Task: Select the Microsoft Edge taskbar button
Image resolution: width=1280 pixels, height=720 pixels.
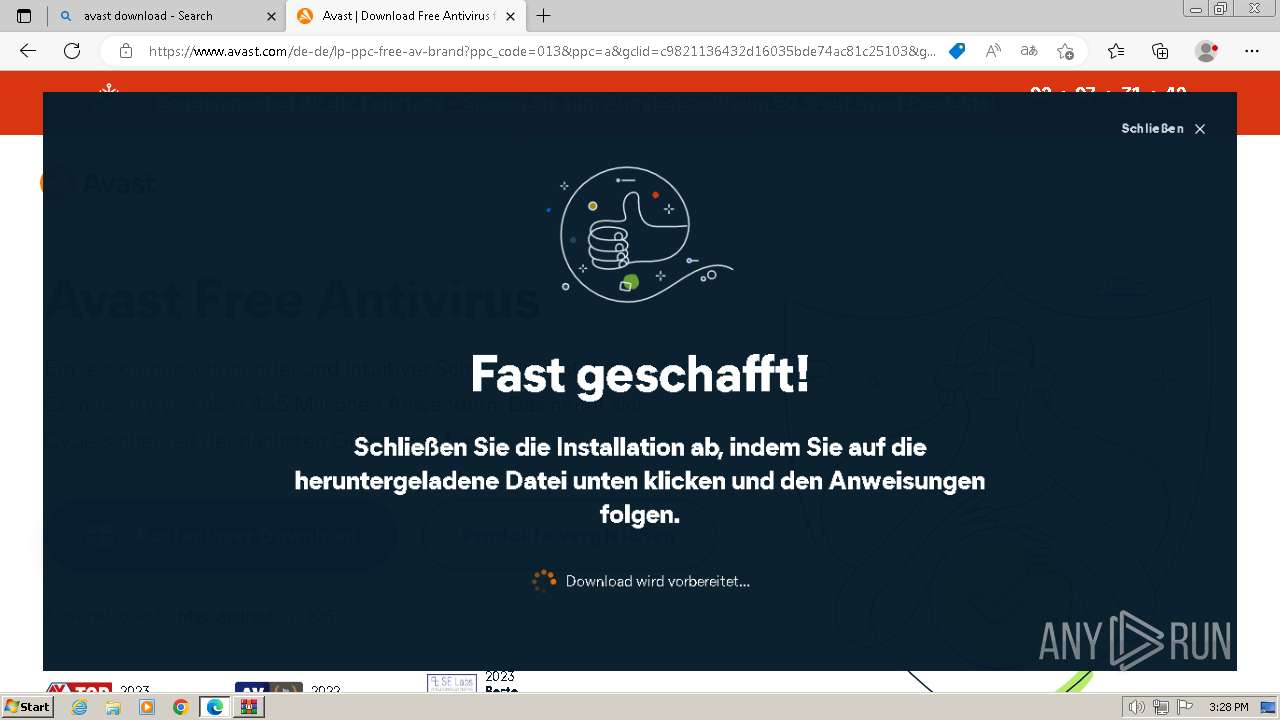Action: (x=215, y=707)
